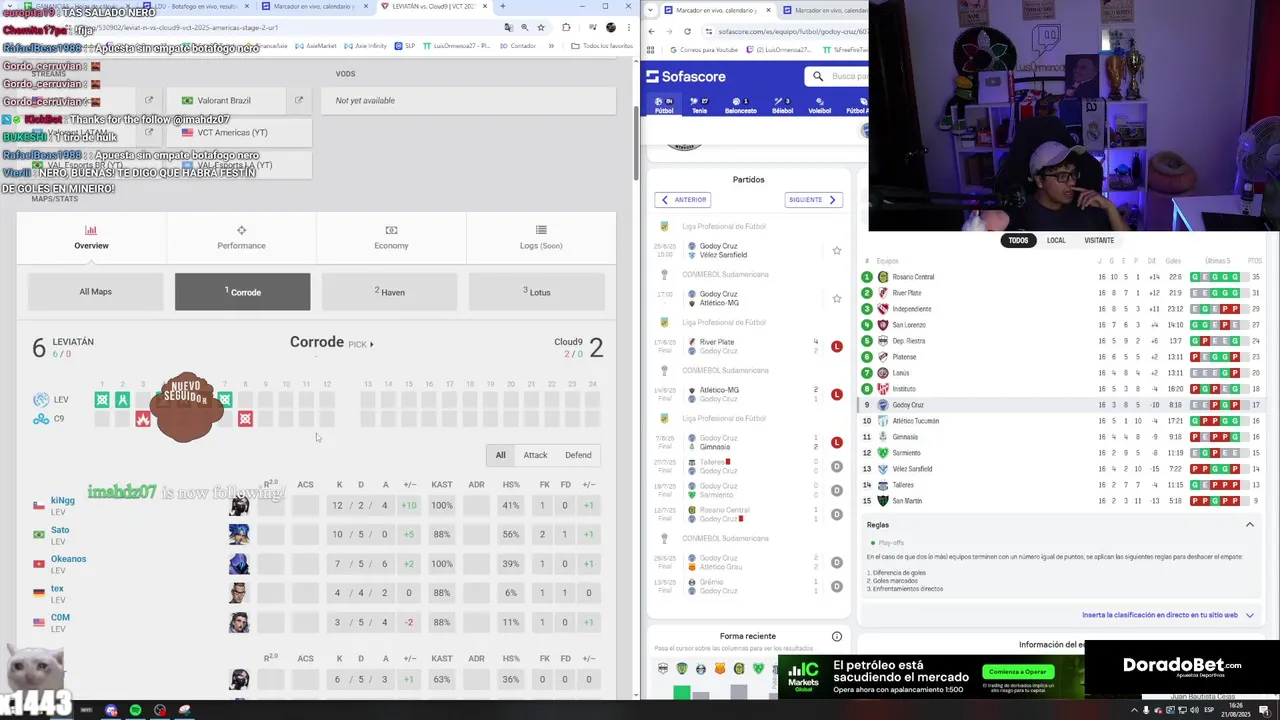Open 'Todos los favoritos' bookmarks folder
1280x720 pixels.
[600, 45]
